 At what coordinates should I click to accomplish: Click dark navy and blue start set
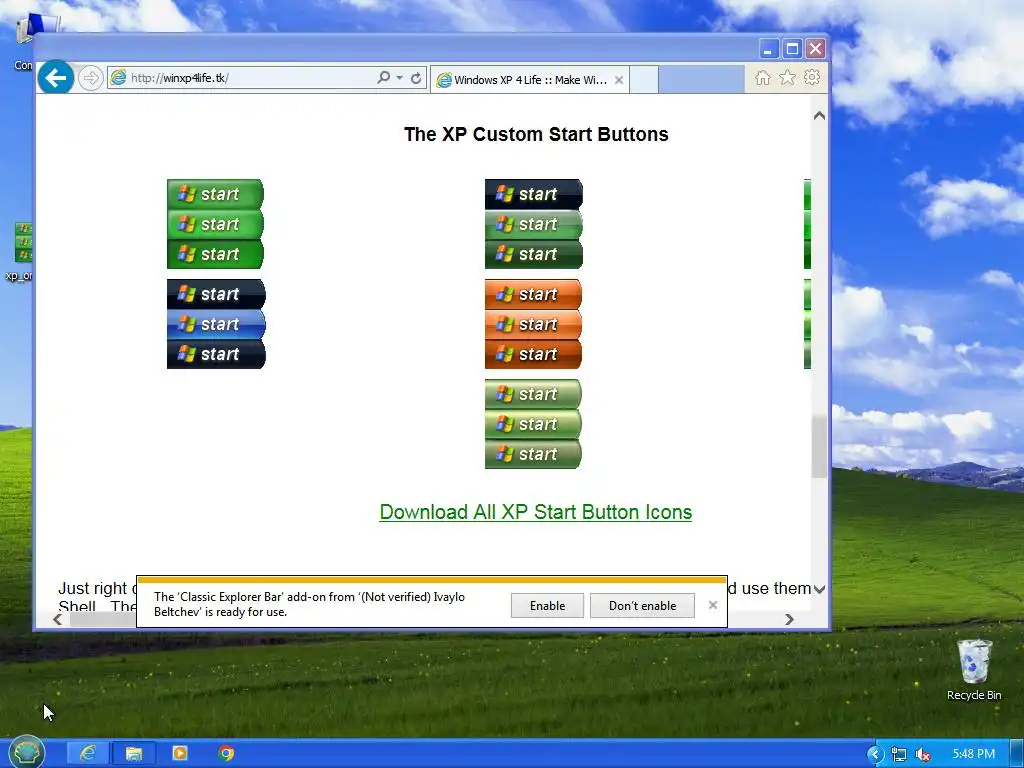(216, 324)
